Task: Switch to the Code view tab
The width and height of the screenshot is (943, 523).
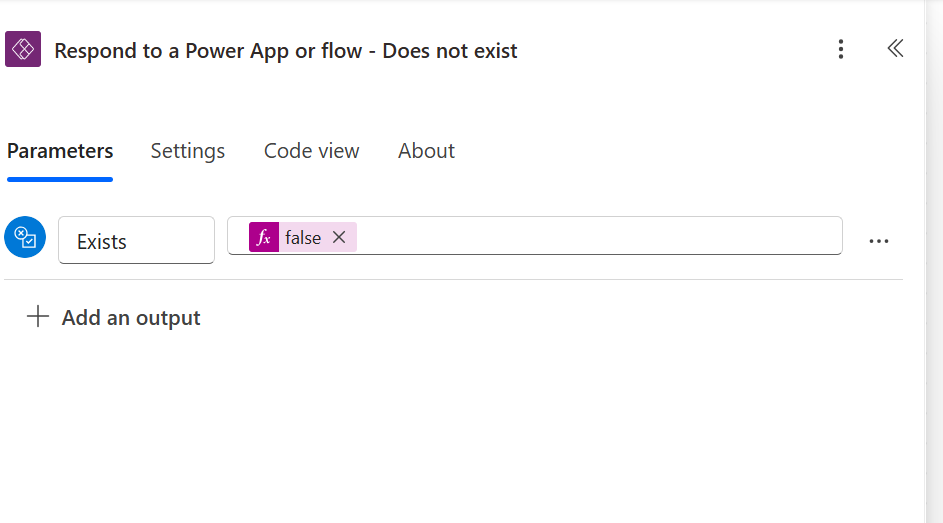Action: click(312, 151)
